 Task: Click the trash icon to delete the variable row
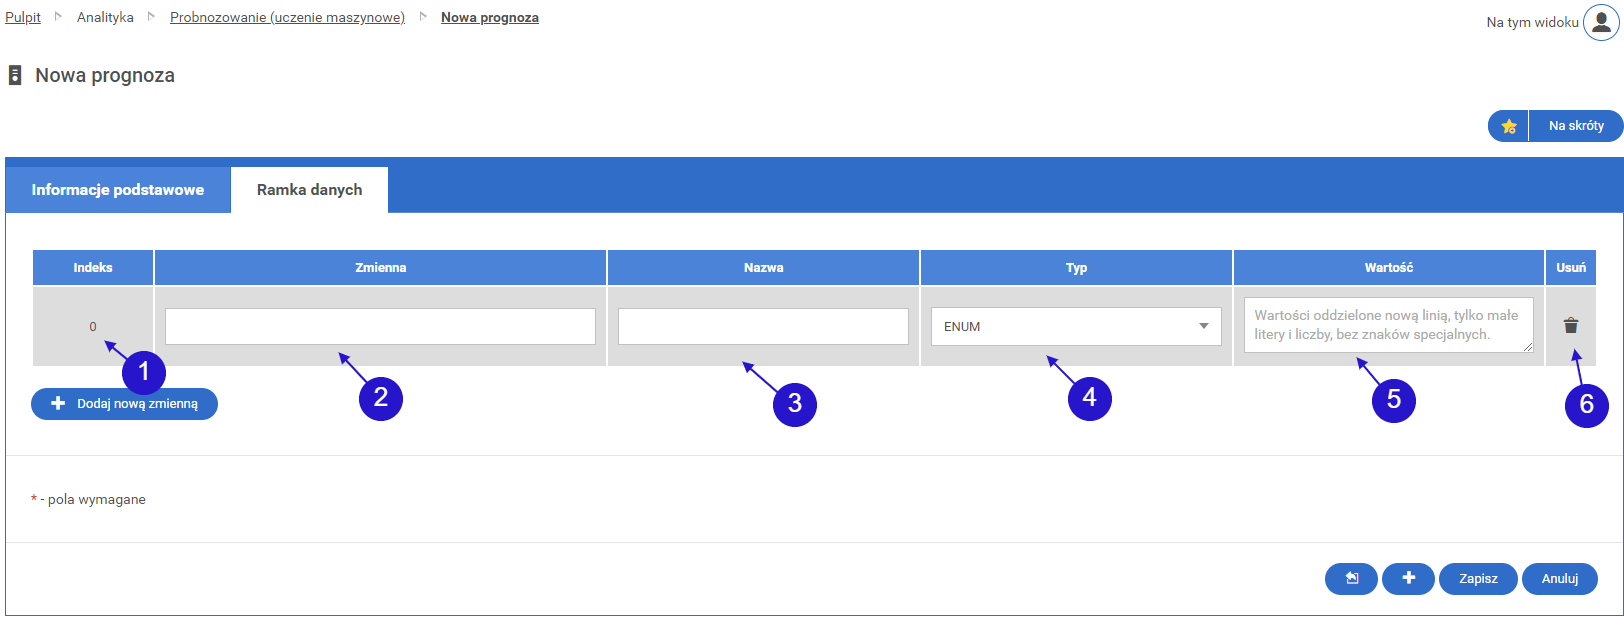click(x=1570, y=325)
